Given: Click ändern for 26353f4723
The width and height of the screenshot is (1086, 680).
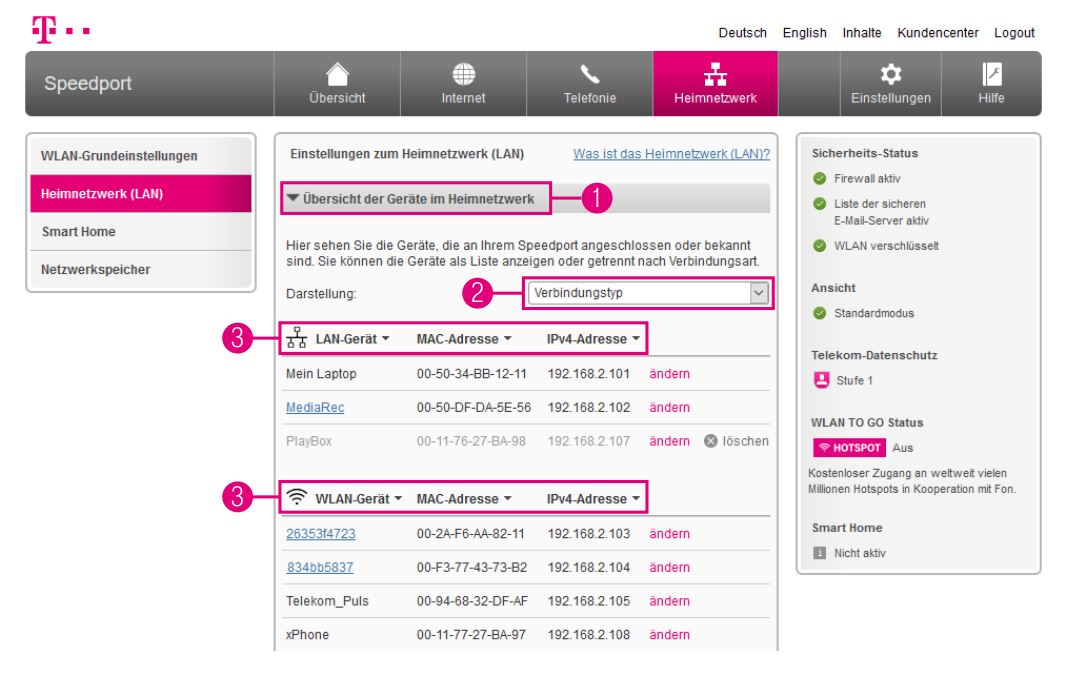Looking at the screenshot, I should [669, 534].
